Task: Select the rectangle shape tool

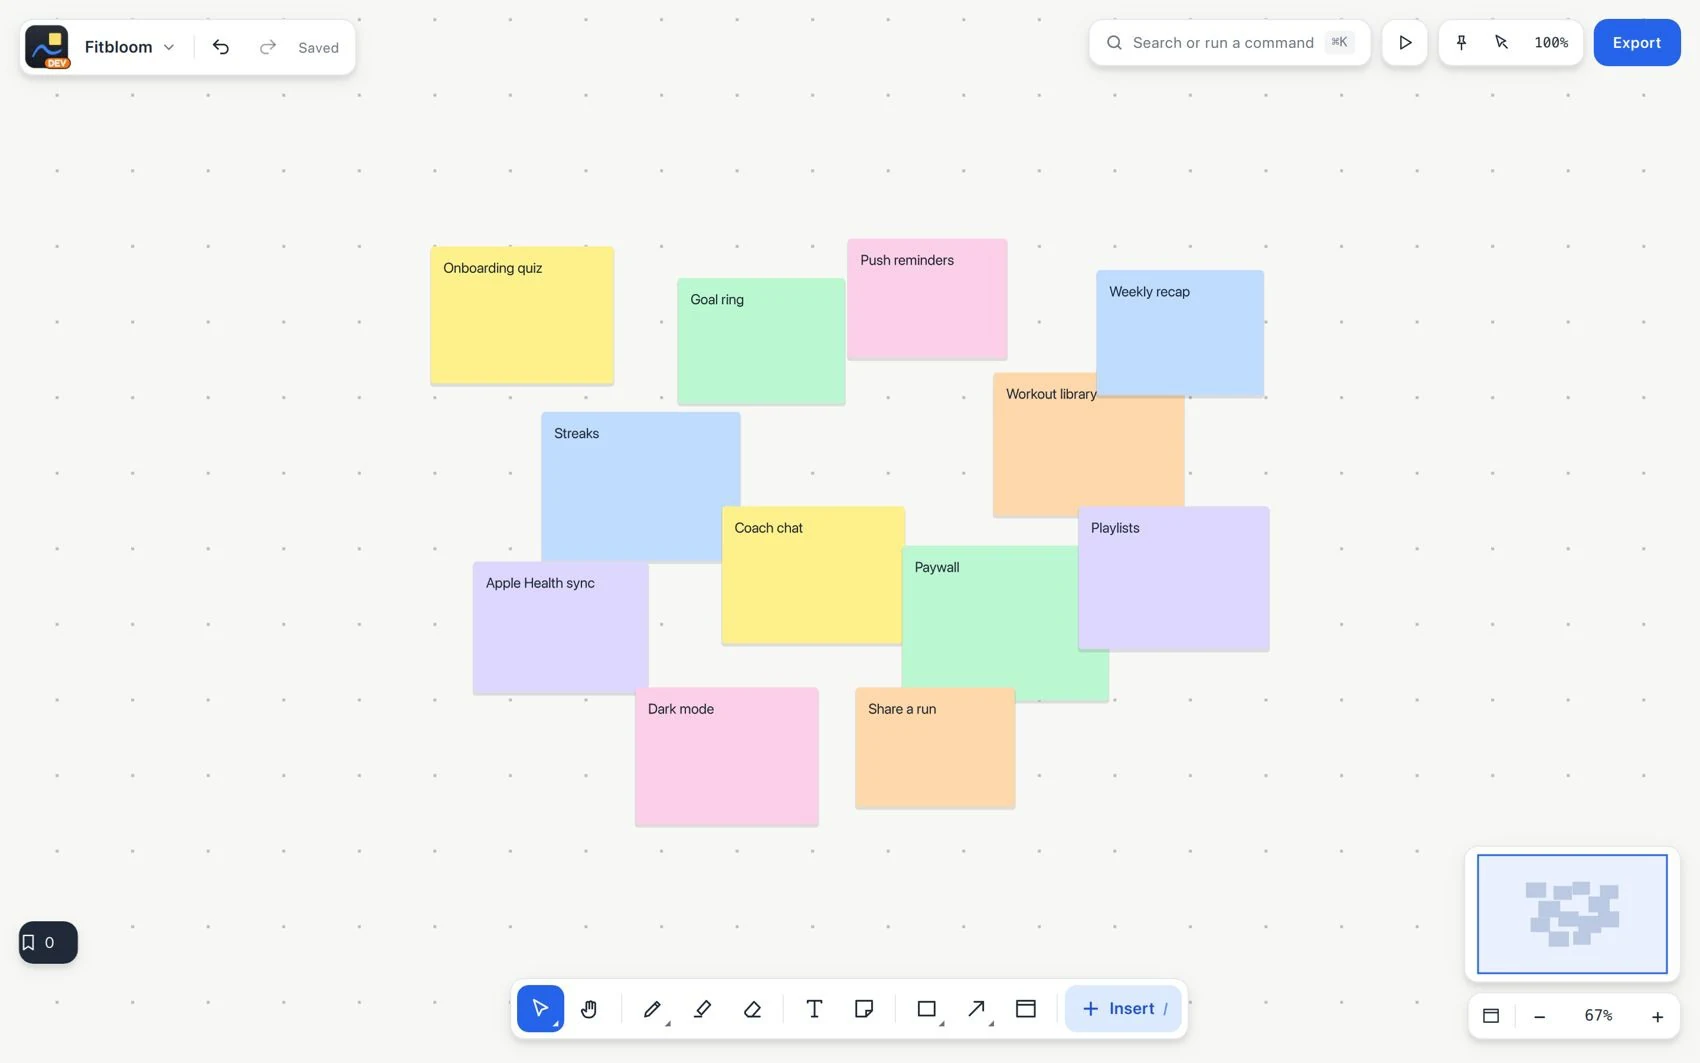Action: coord(927,1008)
